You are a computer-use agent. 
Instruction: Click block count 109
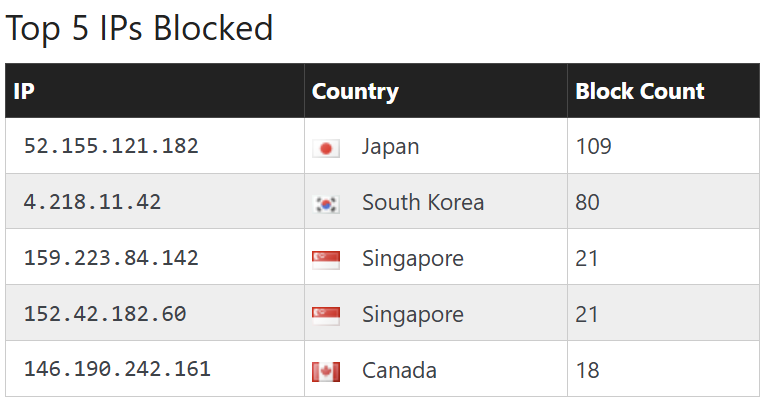594,147
